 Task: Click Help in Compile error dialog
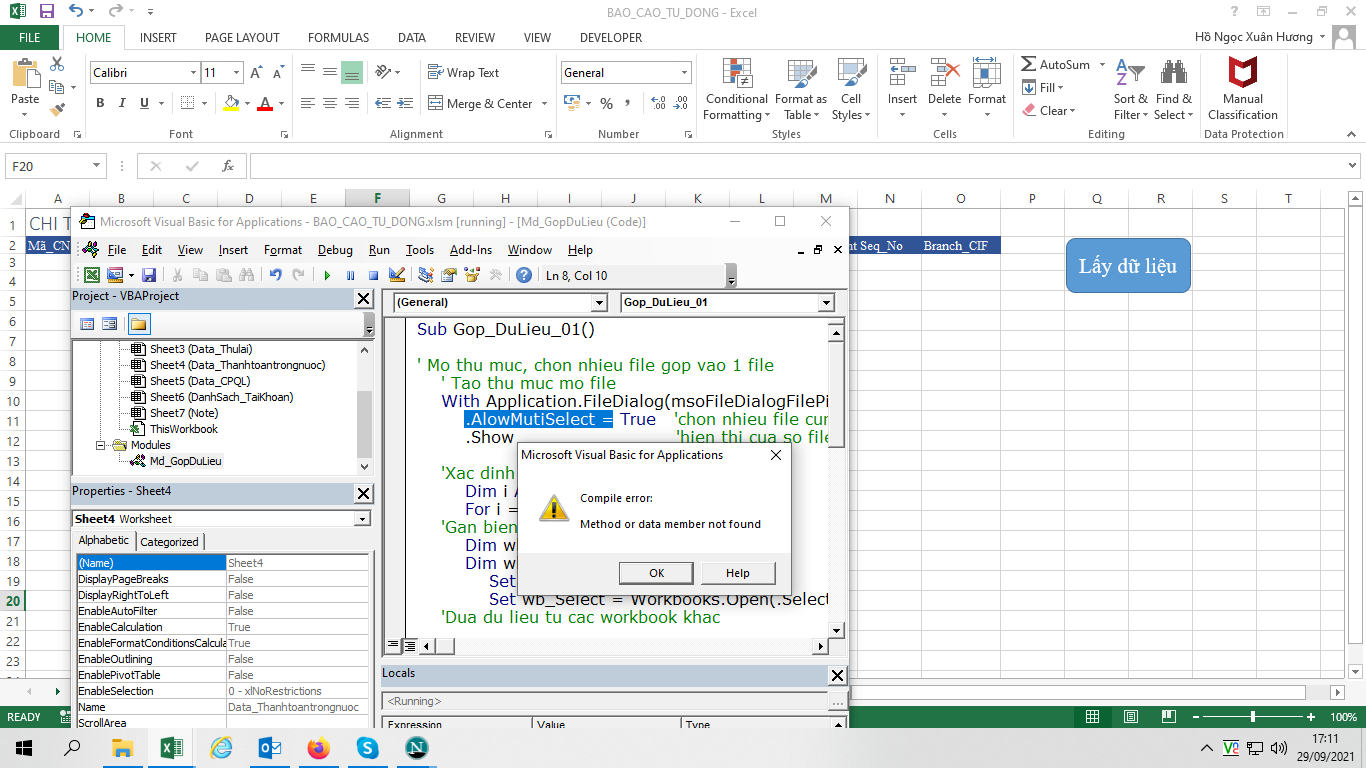(x=737, y=573)
